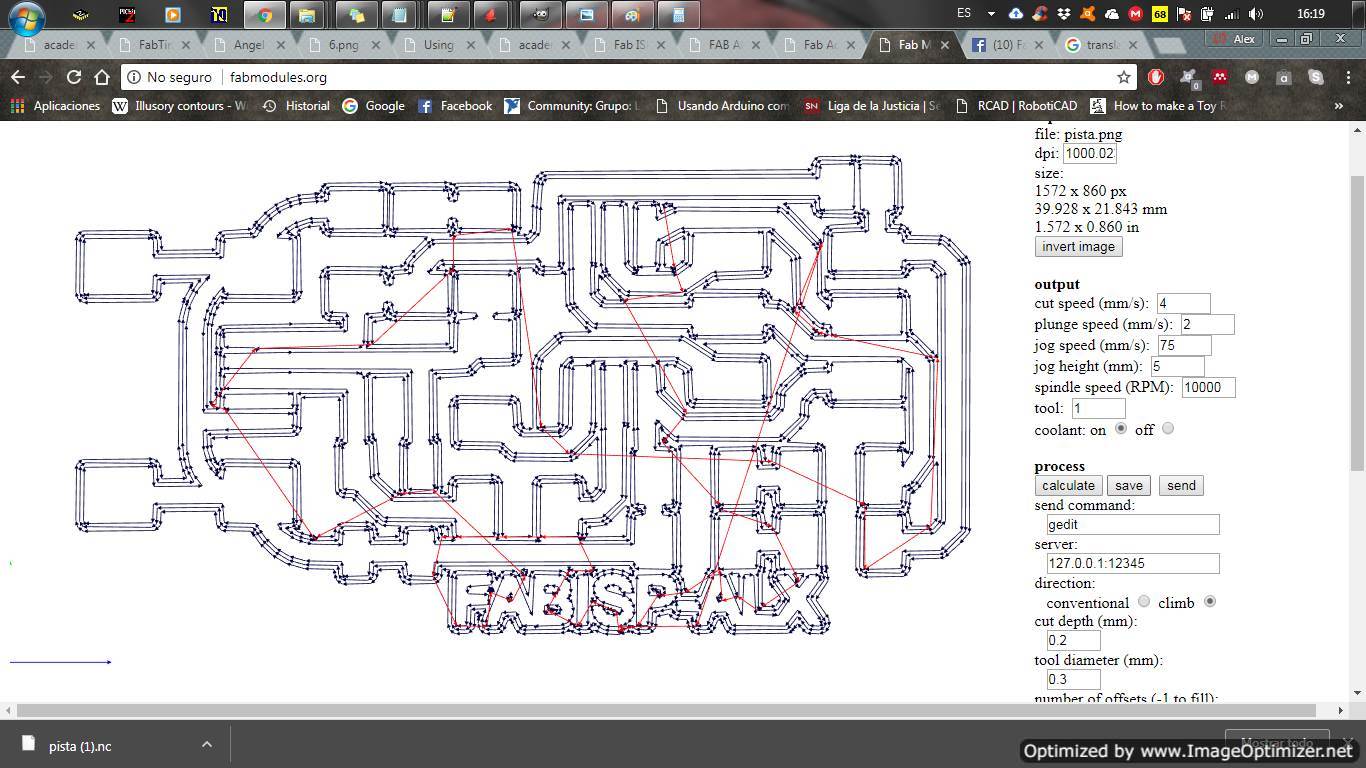Click the save button under process
1366x768 pixels.
[x=1129, y=486]
